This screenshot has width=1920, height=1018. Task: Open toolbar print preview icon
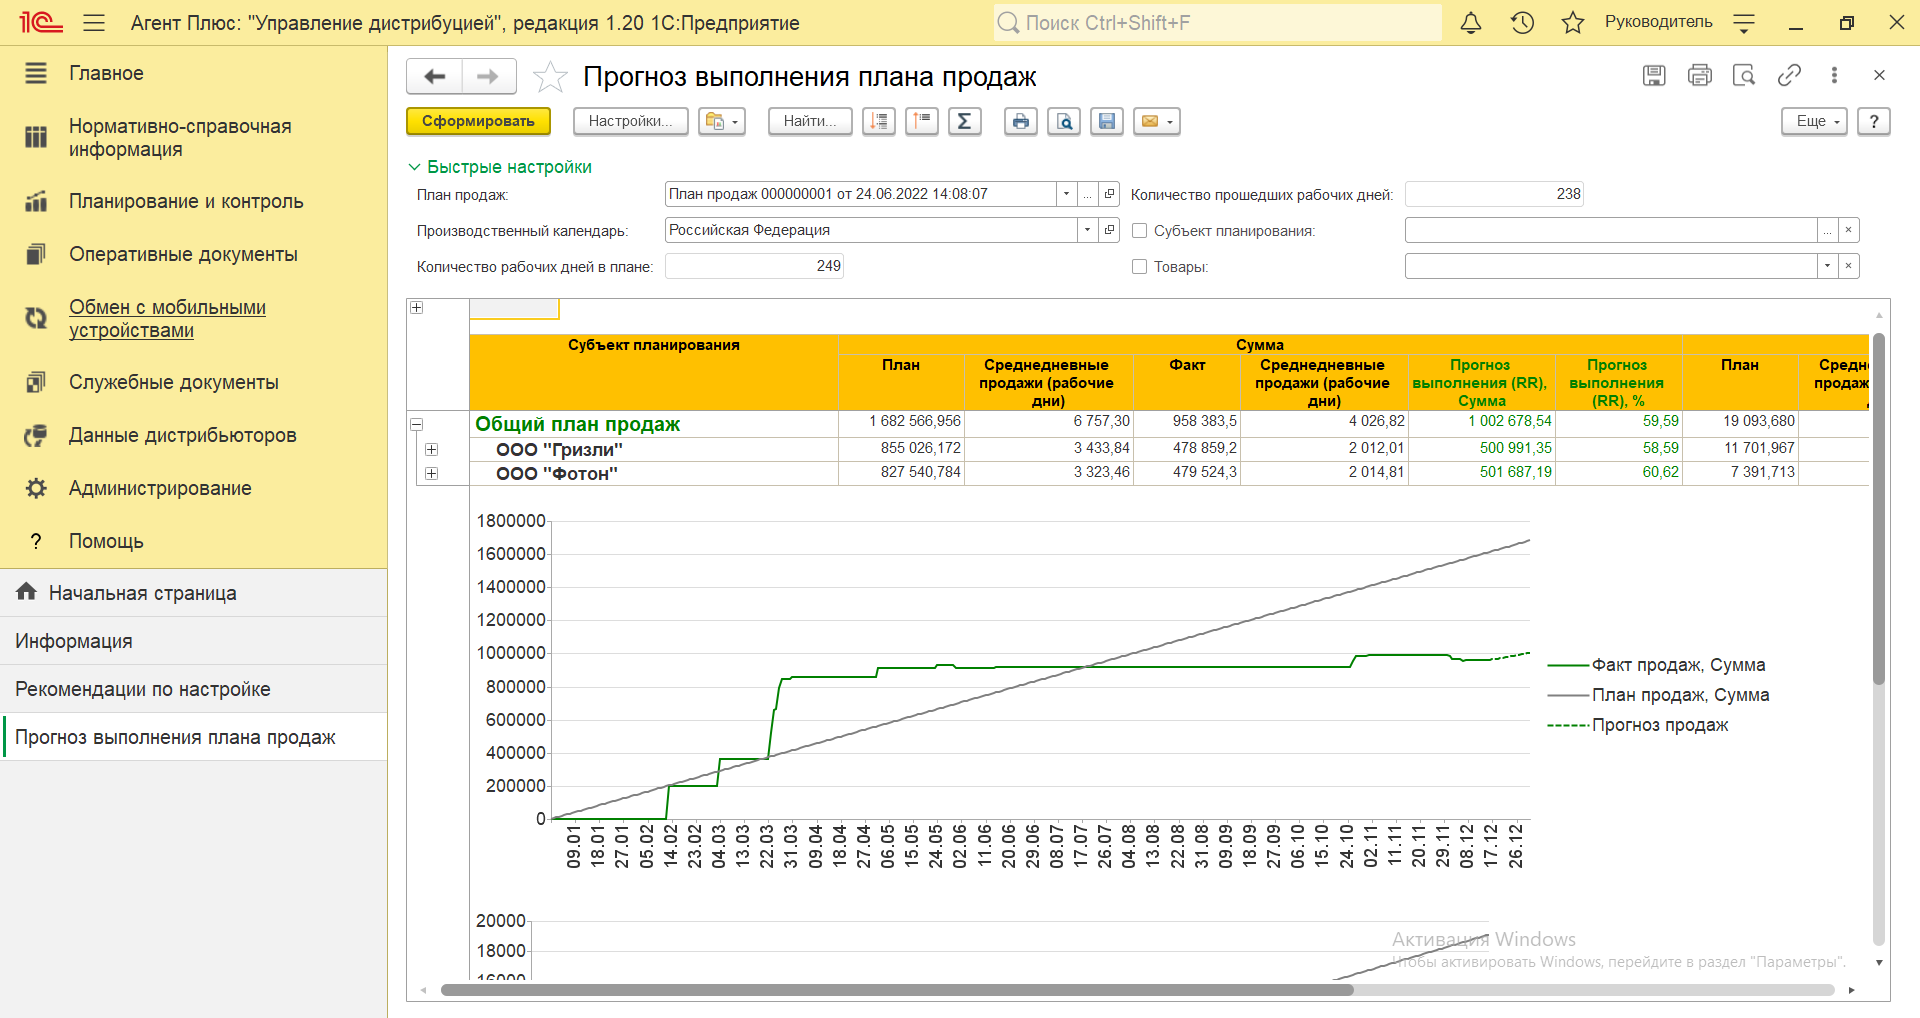[x=1064, y=121]
